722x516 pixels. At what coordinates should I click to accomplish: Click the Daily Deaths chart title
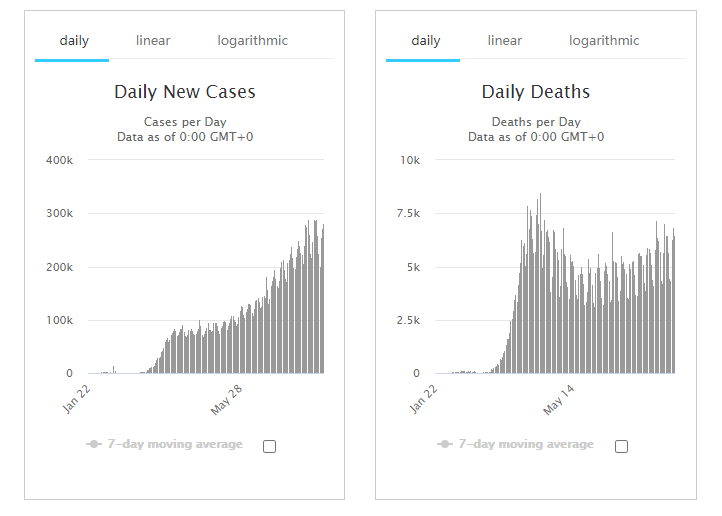pyautogui.click(x=536, y=92)
